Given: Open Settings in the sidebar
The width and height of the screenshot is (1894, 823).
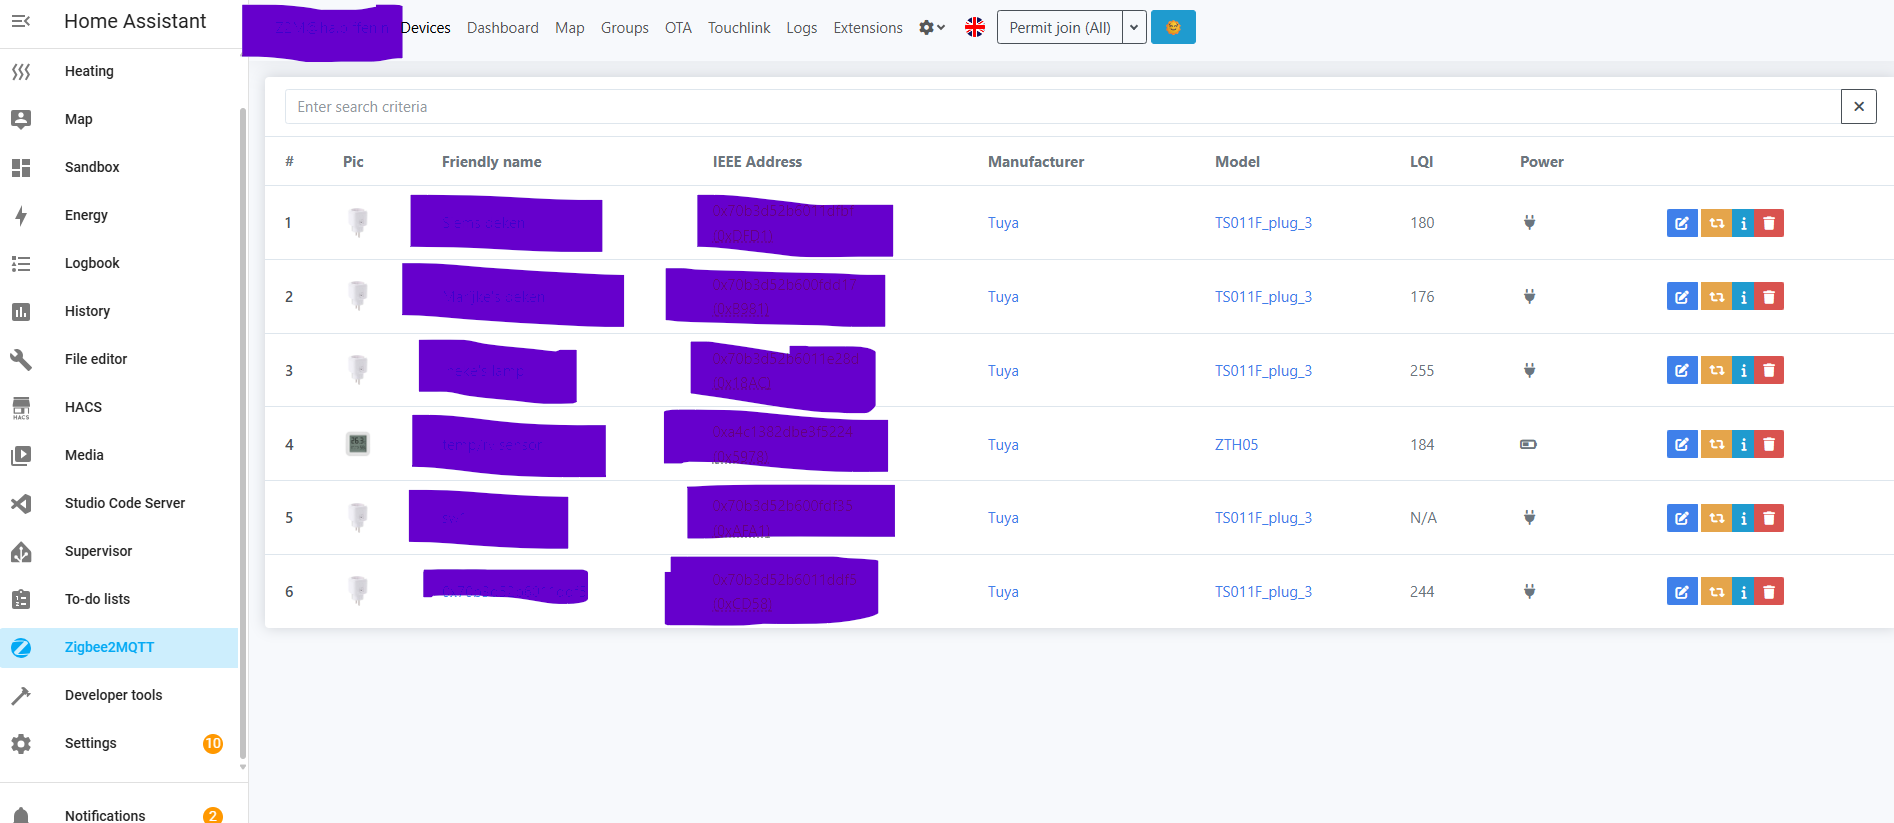Looking at the screenshot, I should click(x=119, y=743).
